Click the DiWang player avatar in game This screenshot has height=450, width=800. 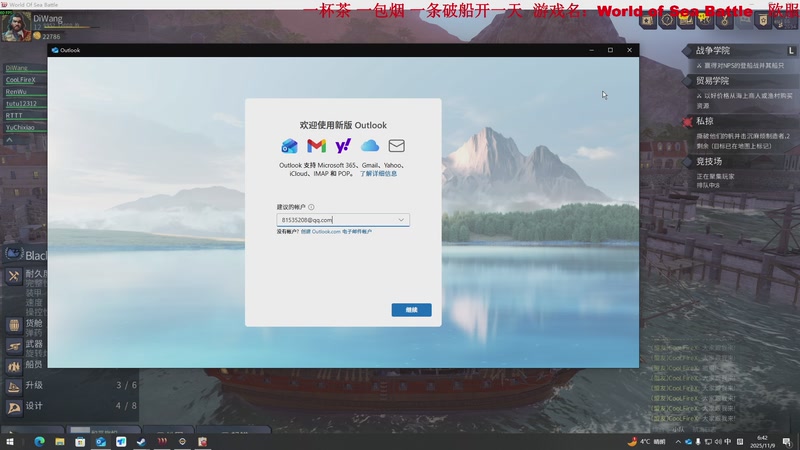pyautogui.click(x=16, y=26)
